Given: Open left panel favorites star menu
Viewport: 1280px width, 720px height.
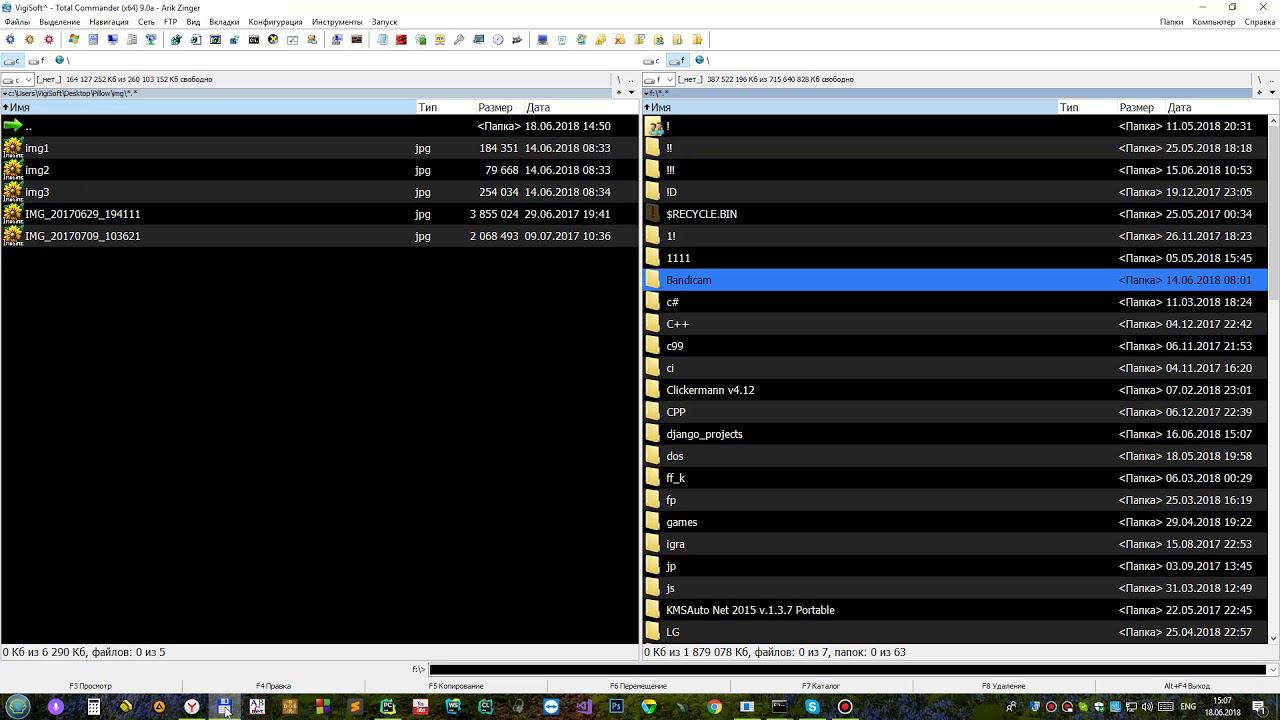Looking at the screenshot, I should [x=618, y=93].
